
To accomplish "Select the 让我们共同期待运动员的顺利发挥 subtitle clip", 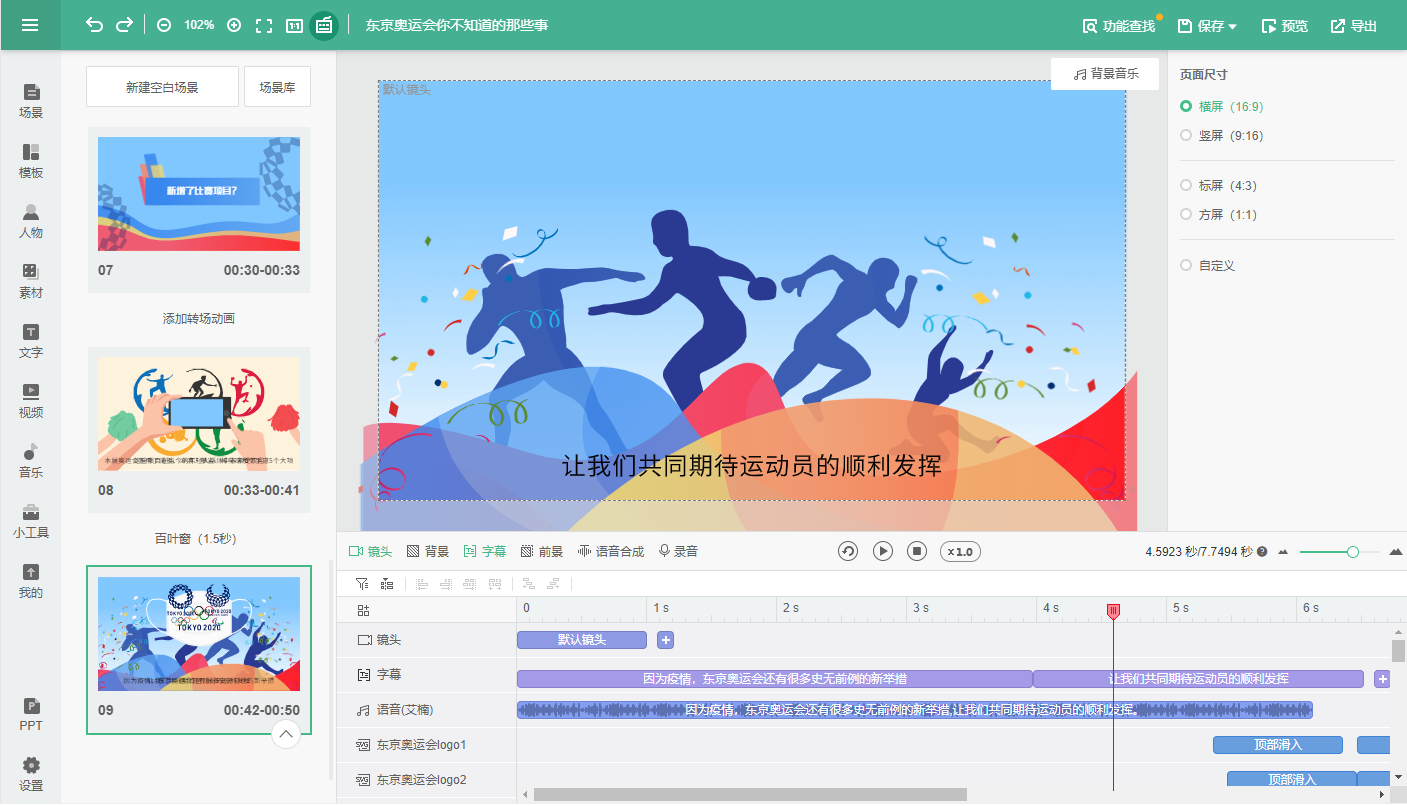I will [1198, 679].
